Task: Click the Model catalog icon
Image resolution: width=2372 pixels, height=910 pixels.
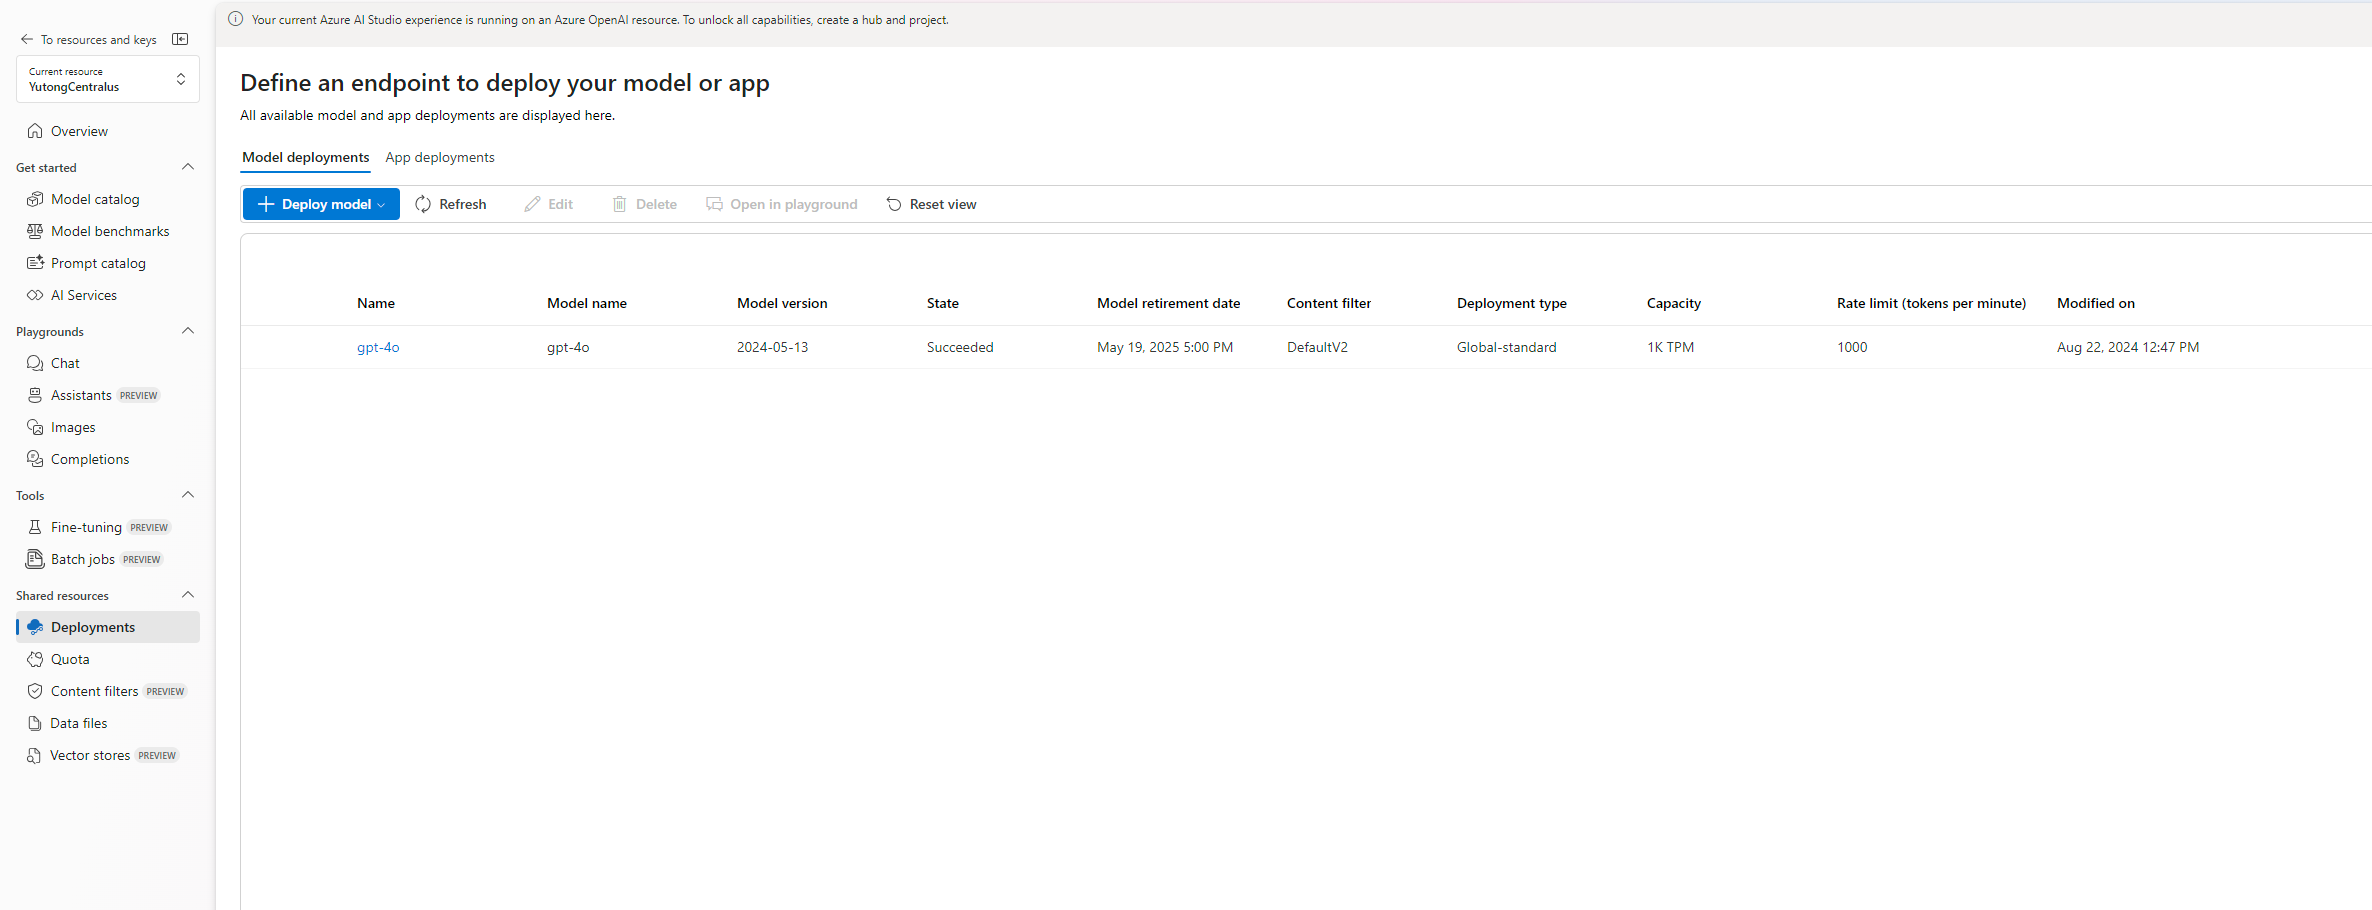Action: pyautogui.click(x=35, y=199)
